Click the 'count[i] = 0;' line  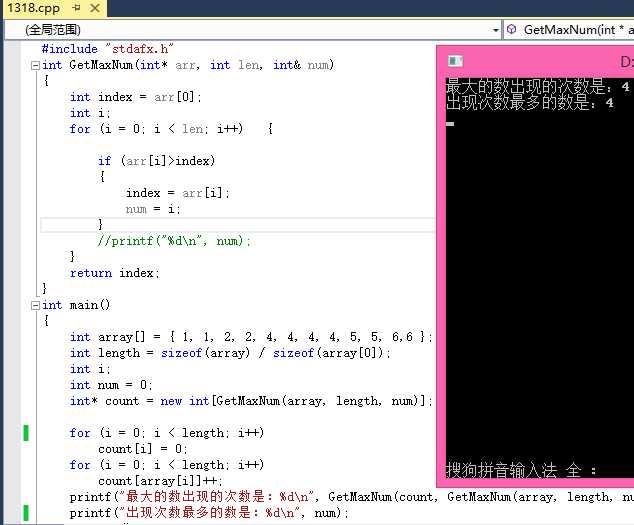click(x=142, y=449)
